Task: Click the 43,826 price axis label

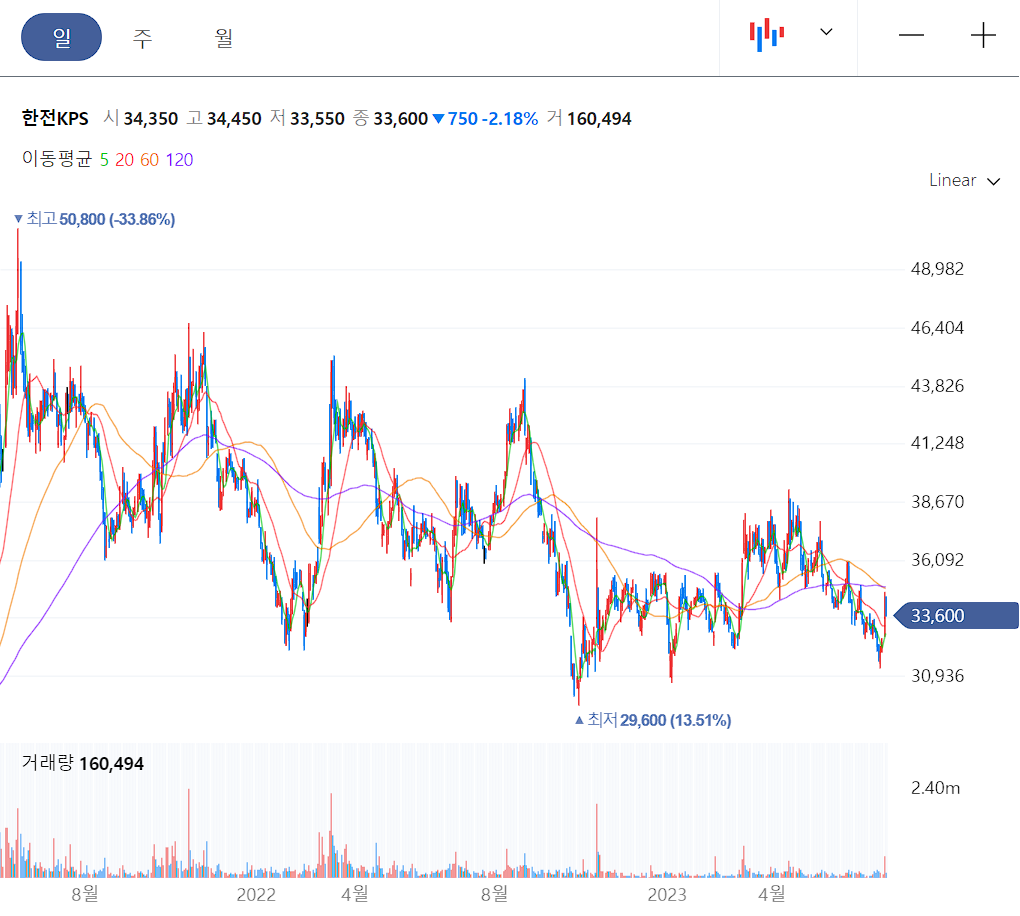Action: point(937,386)
